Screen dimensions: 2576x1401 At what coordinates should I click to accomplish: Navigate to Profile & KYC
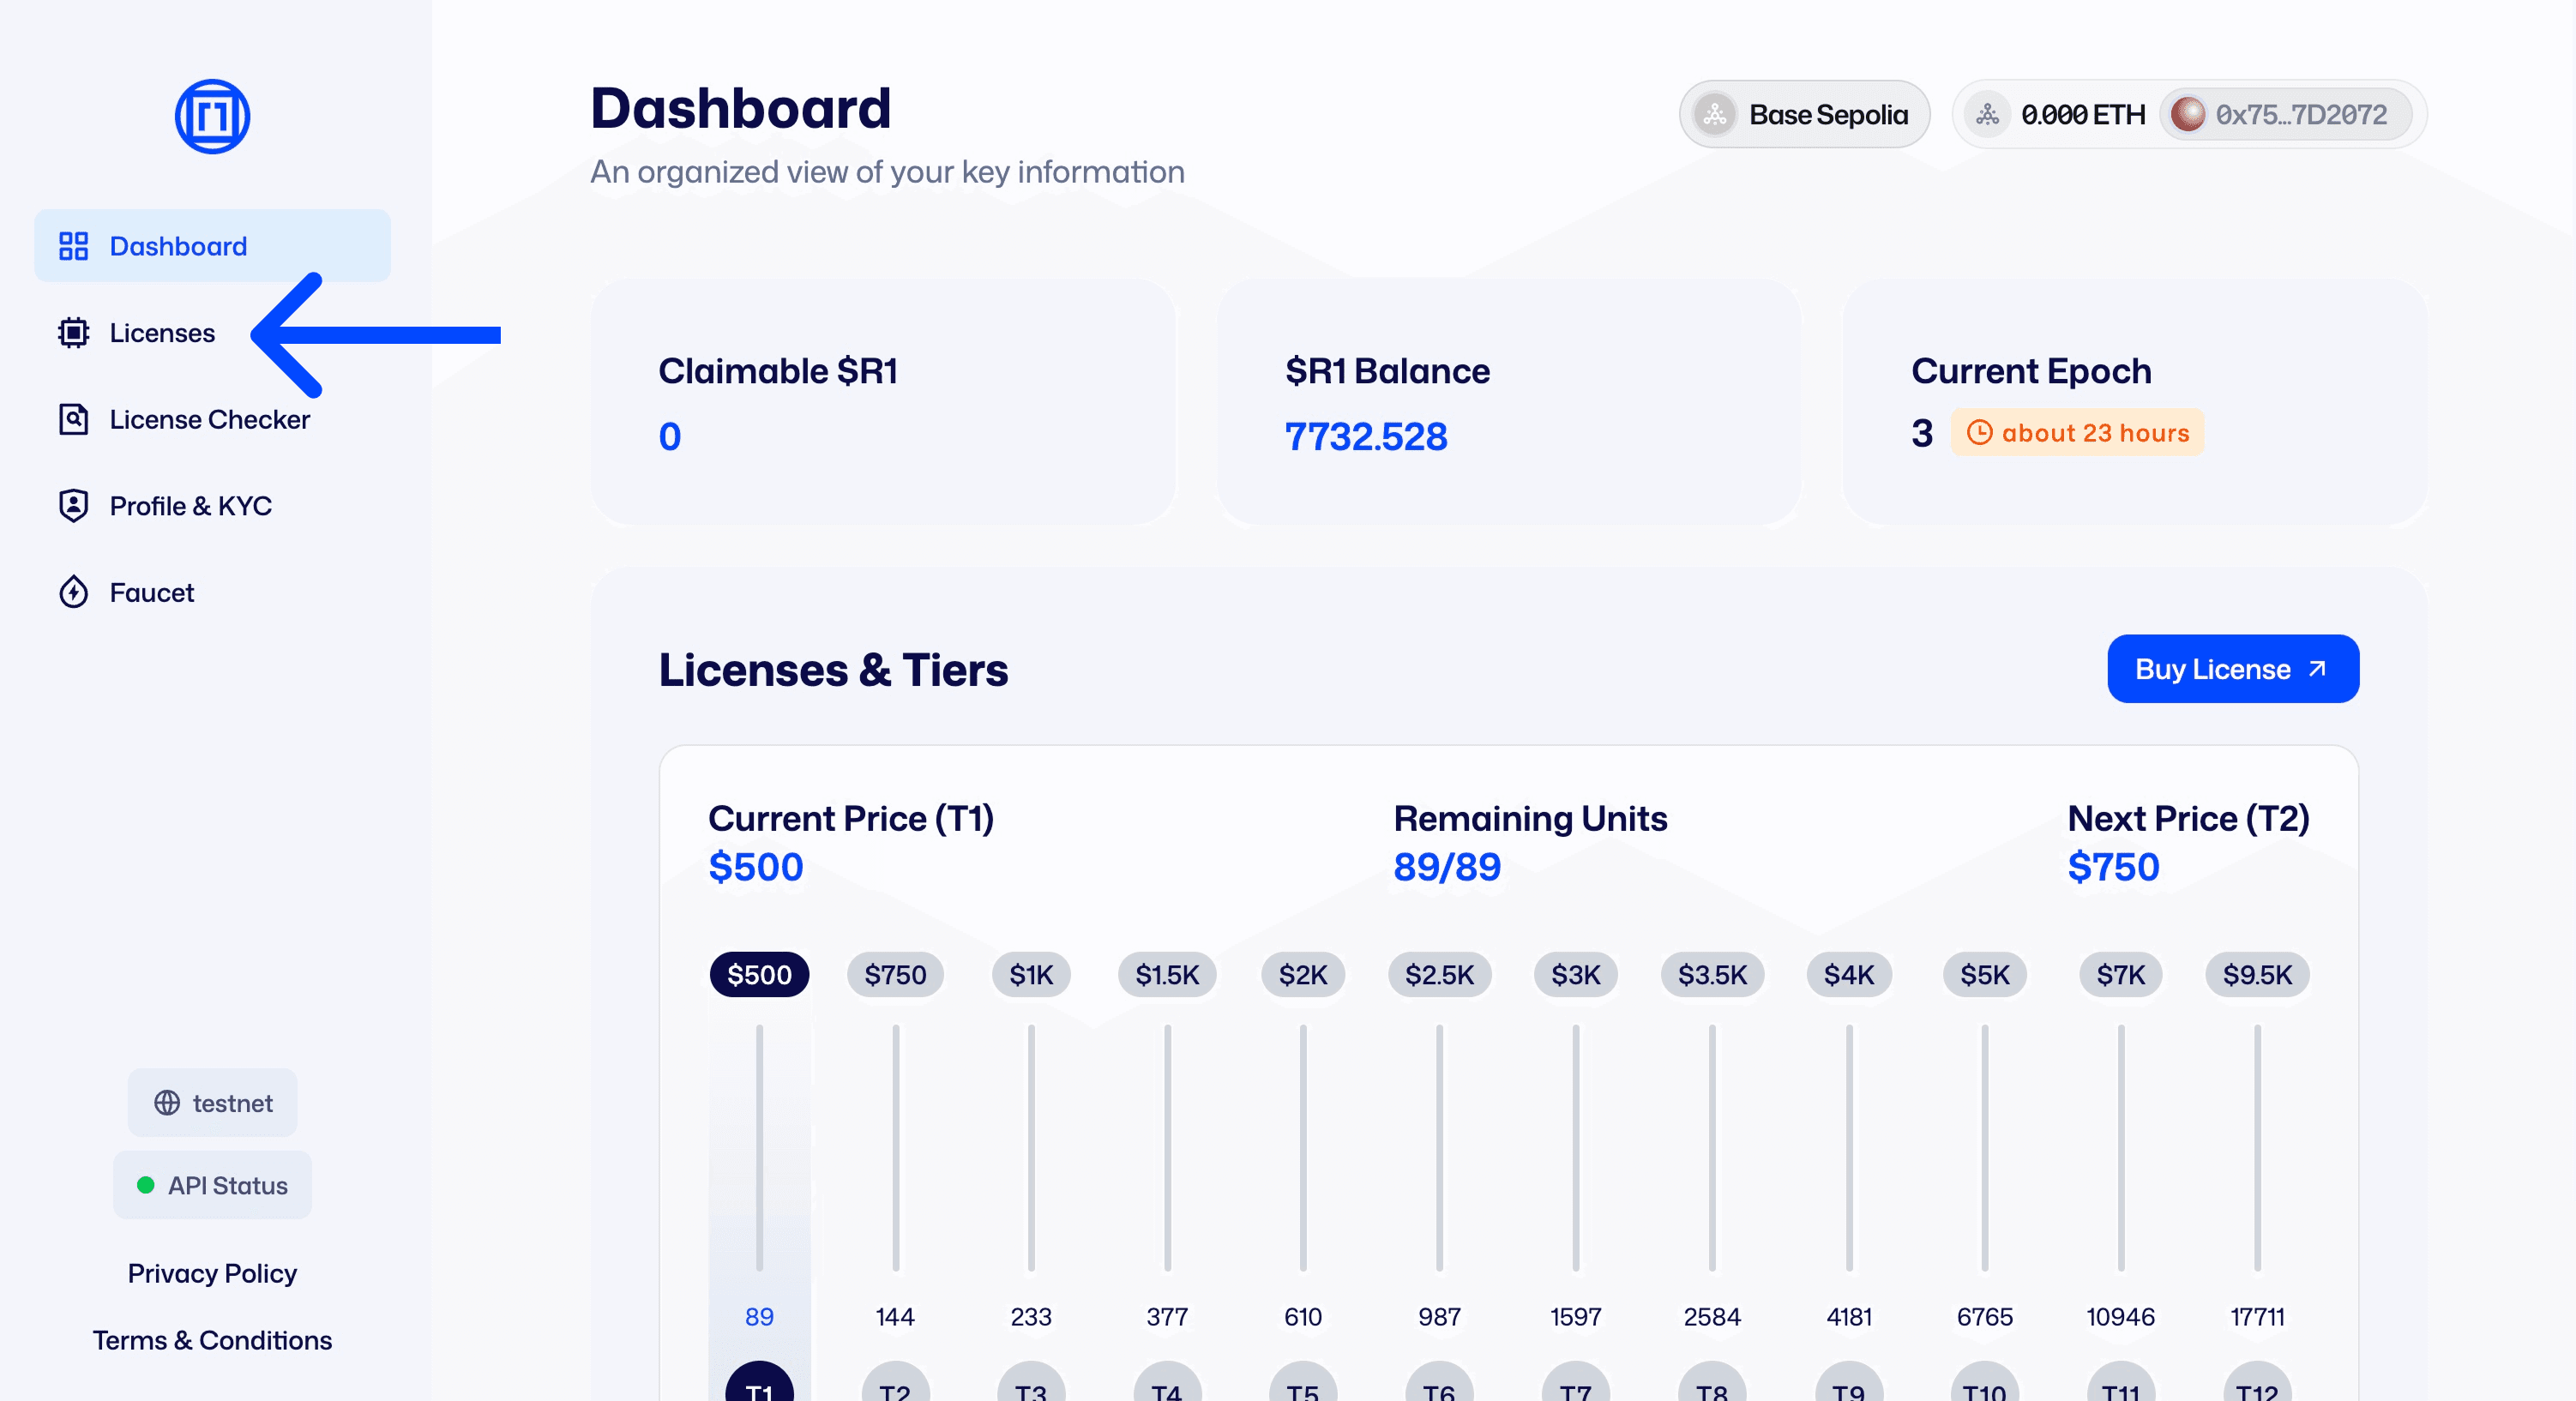212,506
